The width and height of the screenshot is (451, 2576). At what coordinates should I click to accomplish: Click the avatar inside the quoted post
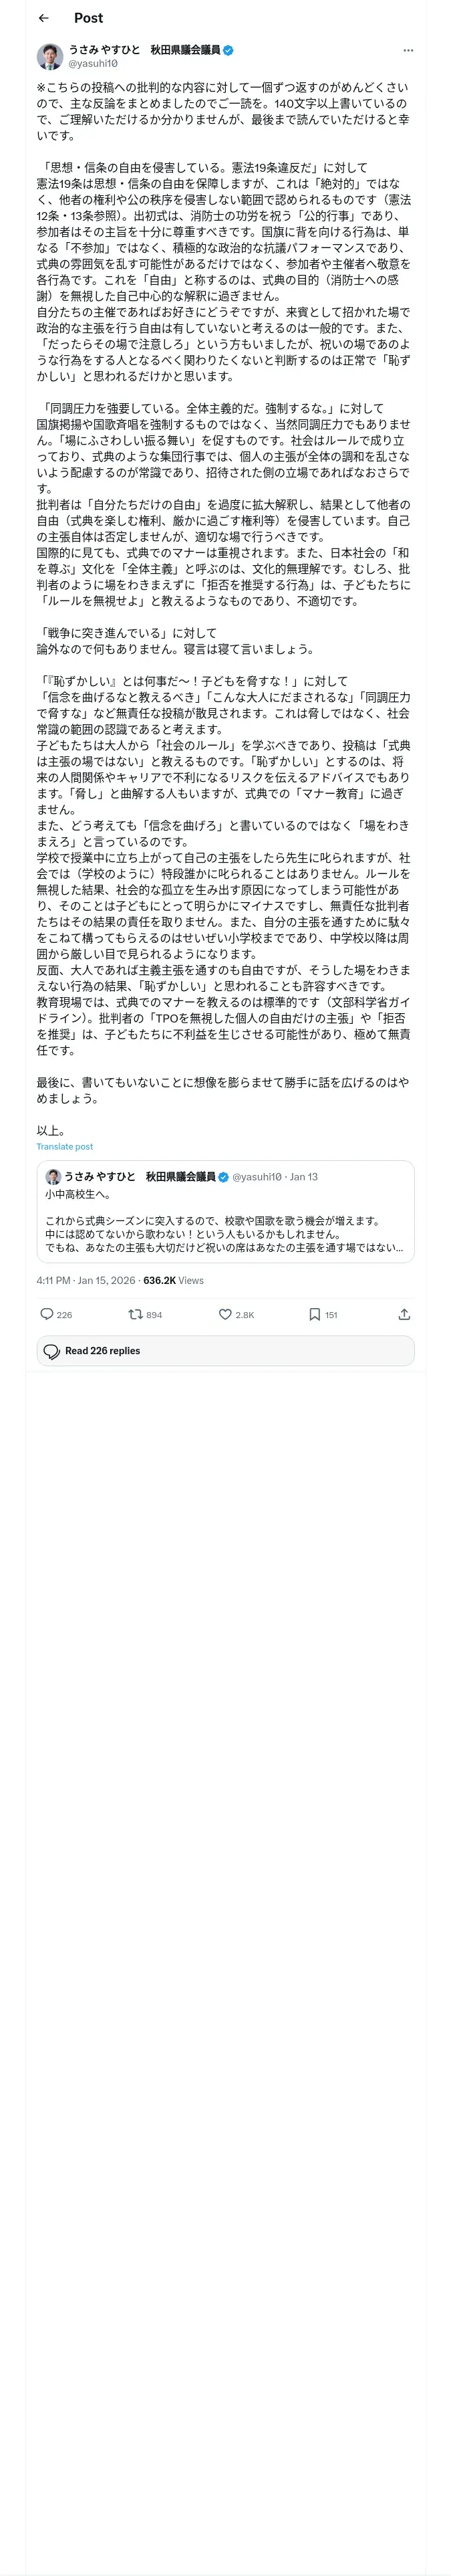pyautogui.click(x=53, y=1177)
